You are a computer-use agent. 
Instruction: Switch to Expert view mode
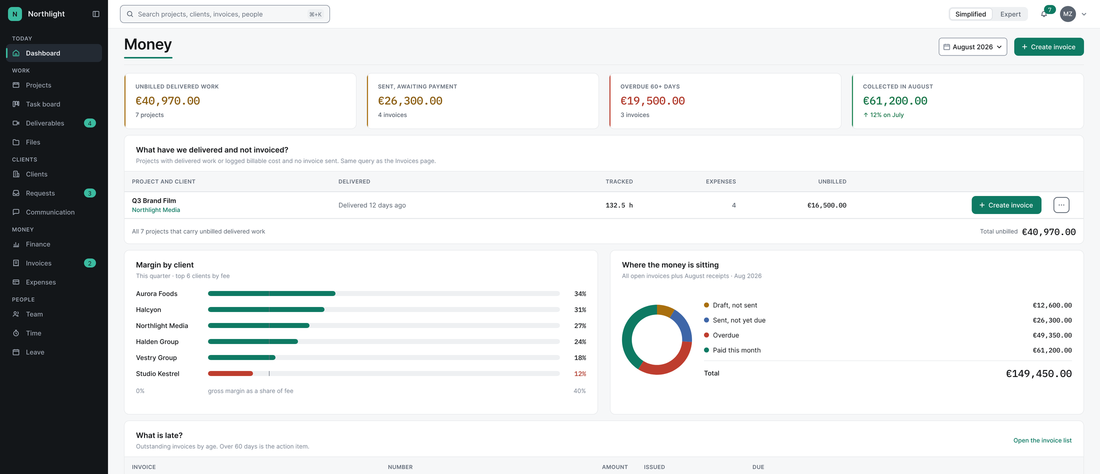pos(1010,14)
